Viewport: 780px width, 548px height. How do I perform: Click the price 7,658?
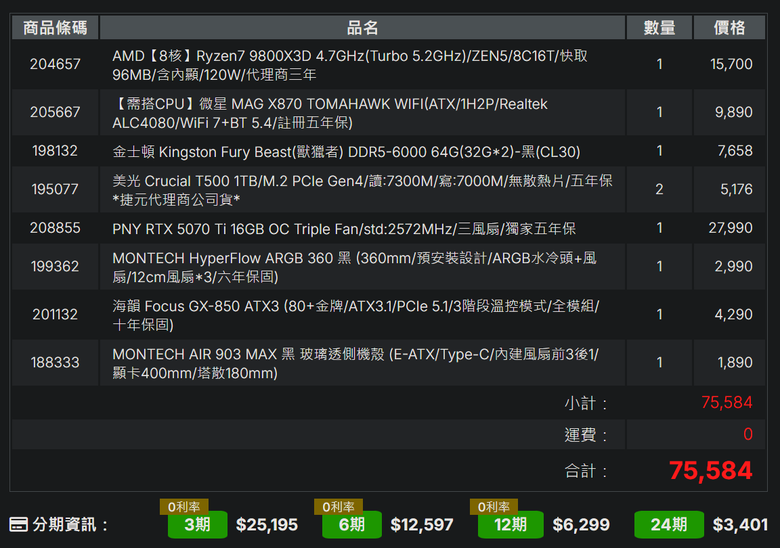pos(735,151)
